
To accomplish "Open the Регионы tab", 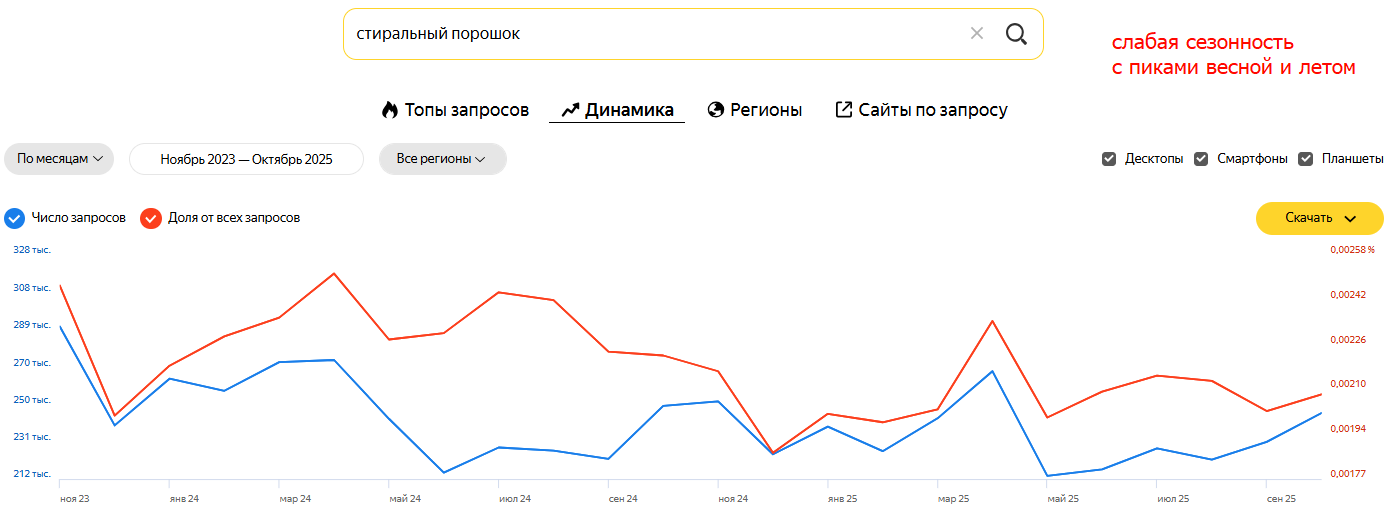I will (x=766, y=110).
